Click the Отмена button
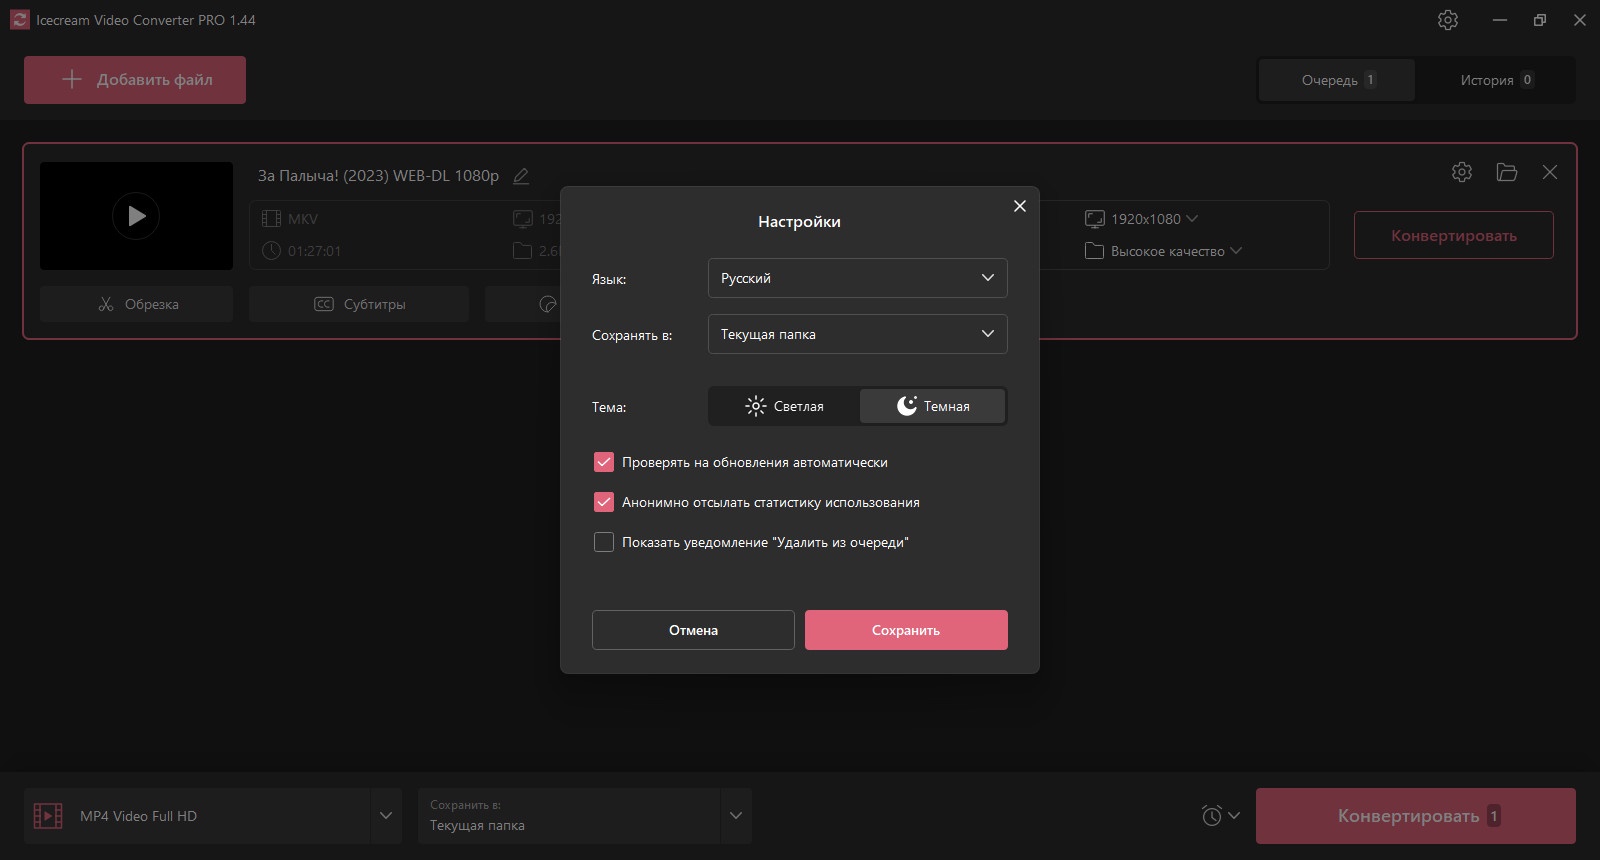Screen dimensions: 1600x860 click(693, 630)
